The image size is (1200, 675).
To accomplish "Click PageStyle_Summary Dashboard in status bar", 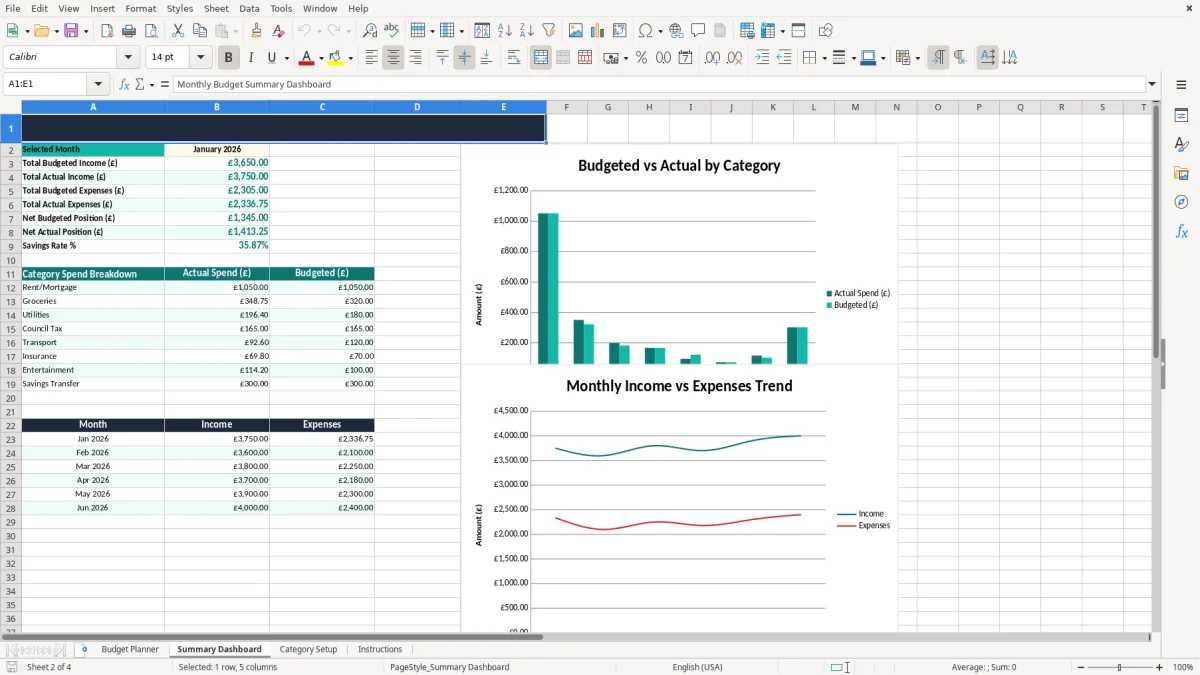I will (449, 667).
